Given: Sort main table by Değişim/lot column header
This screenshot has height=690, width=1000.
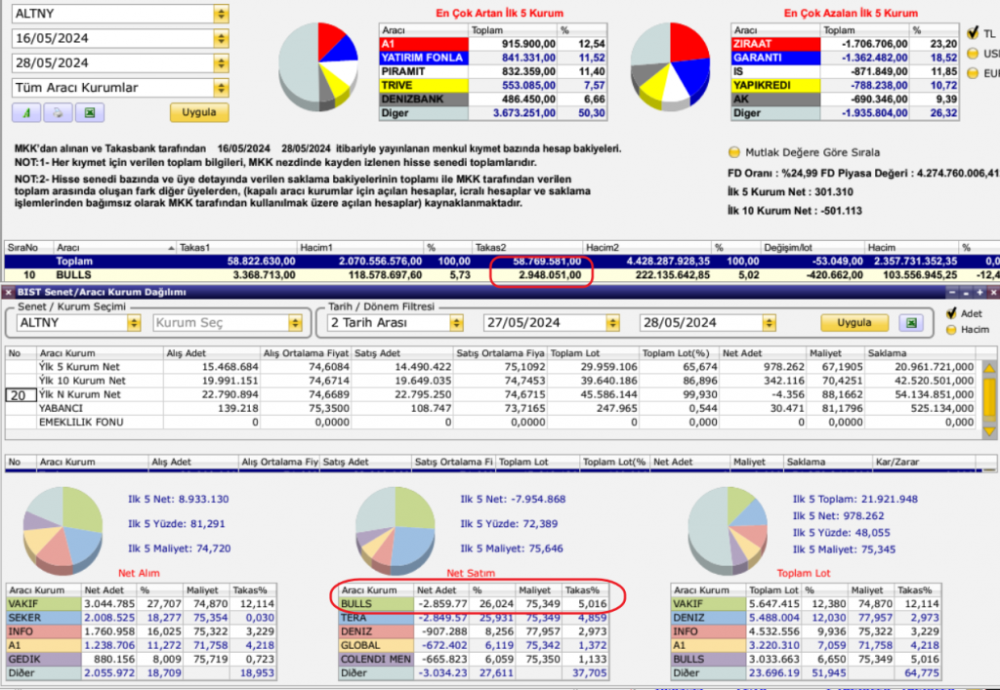Looking at the screenshot, I should [x=812, y=247].
